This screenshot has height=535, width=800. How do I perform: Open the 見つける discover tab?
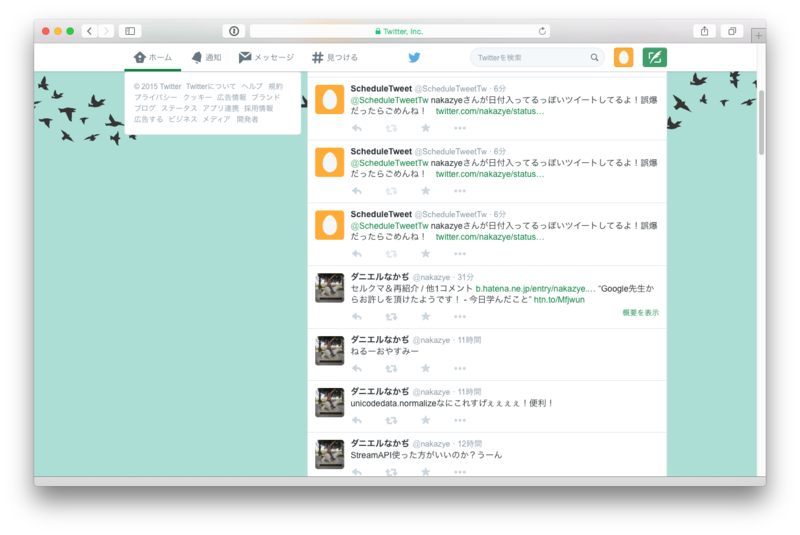coord(335,58)
